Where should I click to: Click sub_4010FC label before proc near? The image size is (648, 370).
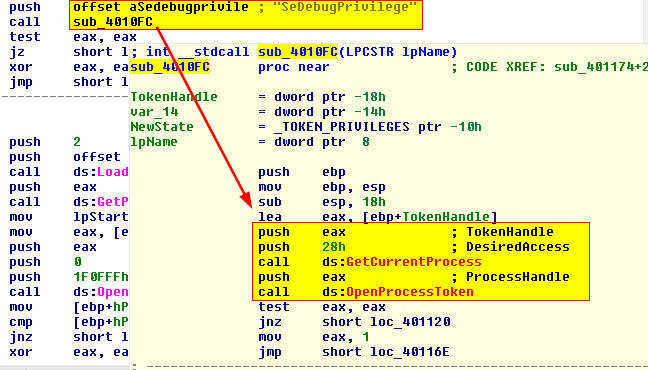coord(170,67)
